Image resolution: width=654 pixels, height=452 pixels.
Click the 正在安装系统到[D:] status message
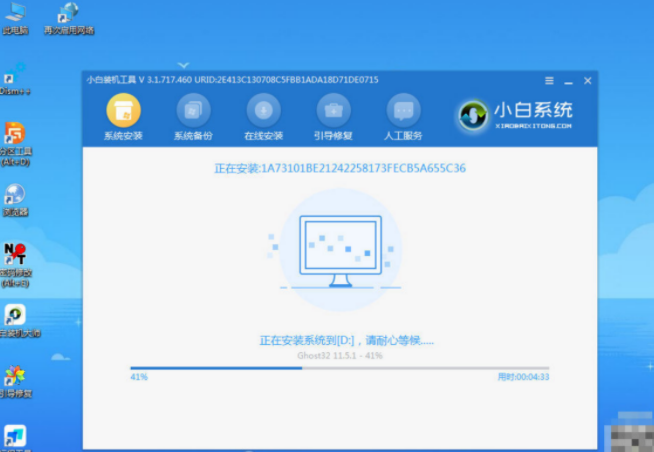[x=347, y=341]
